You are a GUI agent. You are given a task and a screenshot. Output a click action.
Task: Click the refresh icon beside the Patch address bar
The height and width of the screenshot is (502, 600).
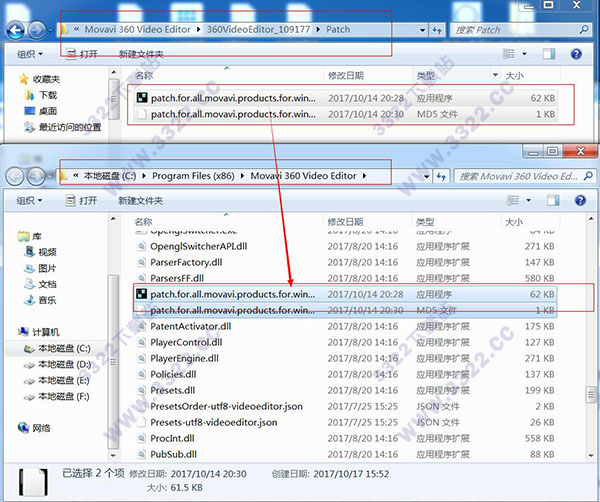(x=437, y=30)
